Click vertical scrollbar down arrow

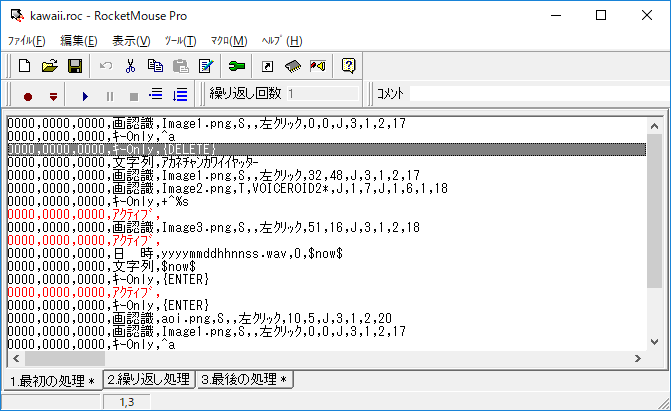pyautogui.click(x=654, y=342)
